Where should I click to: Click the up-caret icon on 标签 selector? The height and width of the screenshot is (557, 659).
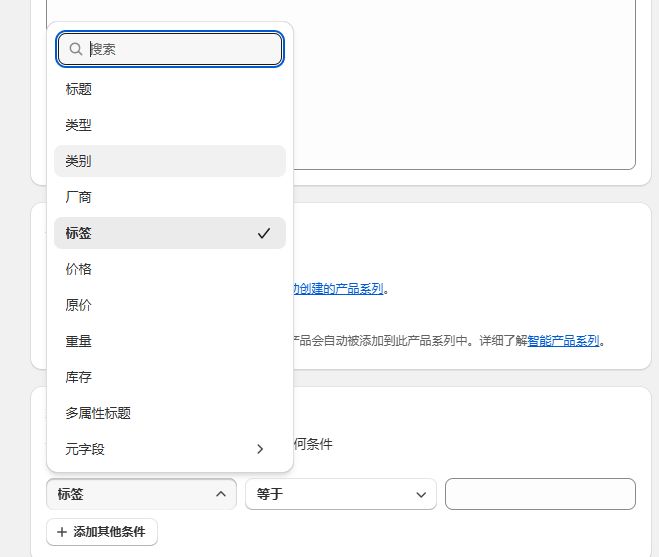pos(221,494)
